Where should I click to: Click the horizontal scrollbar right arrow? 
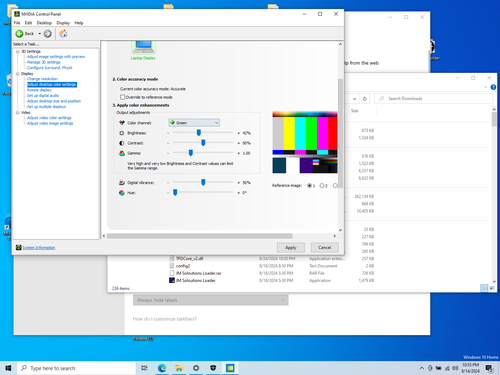pos(335,236)
